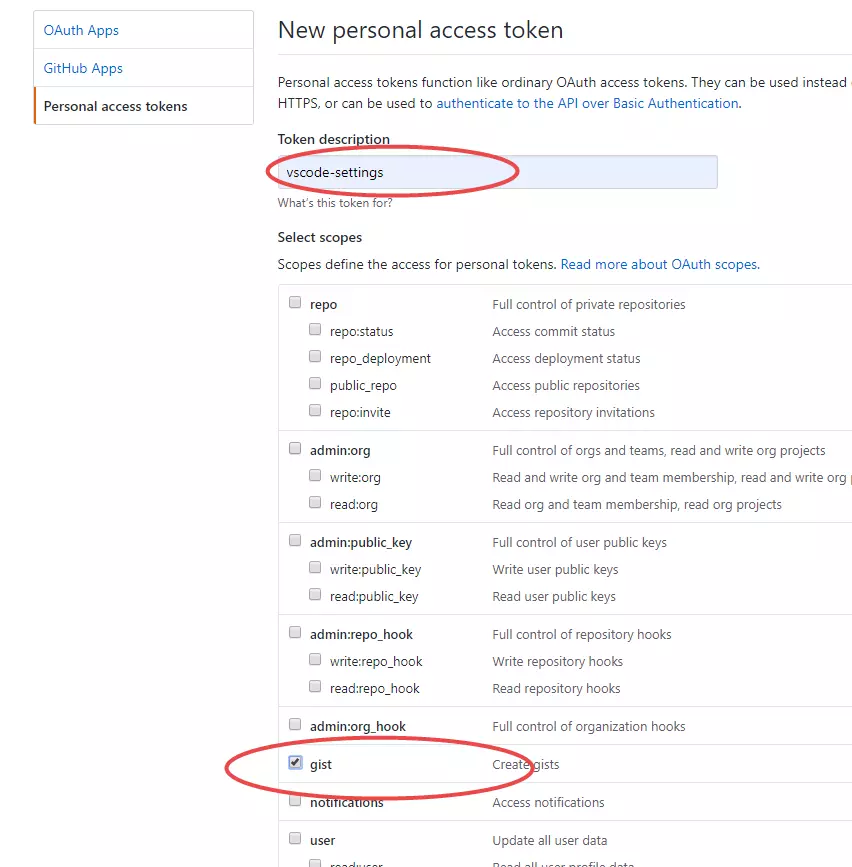Viewport: 852px width, 867px height.
Task: Check the write:public_key scope
Action: click(315, 566)
